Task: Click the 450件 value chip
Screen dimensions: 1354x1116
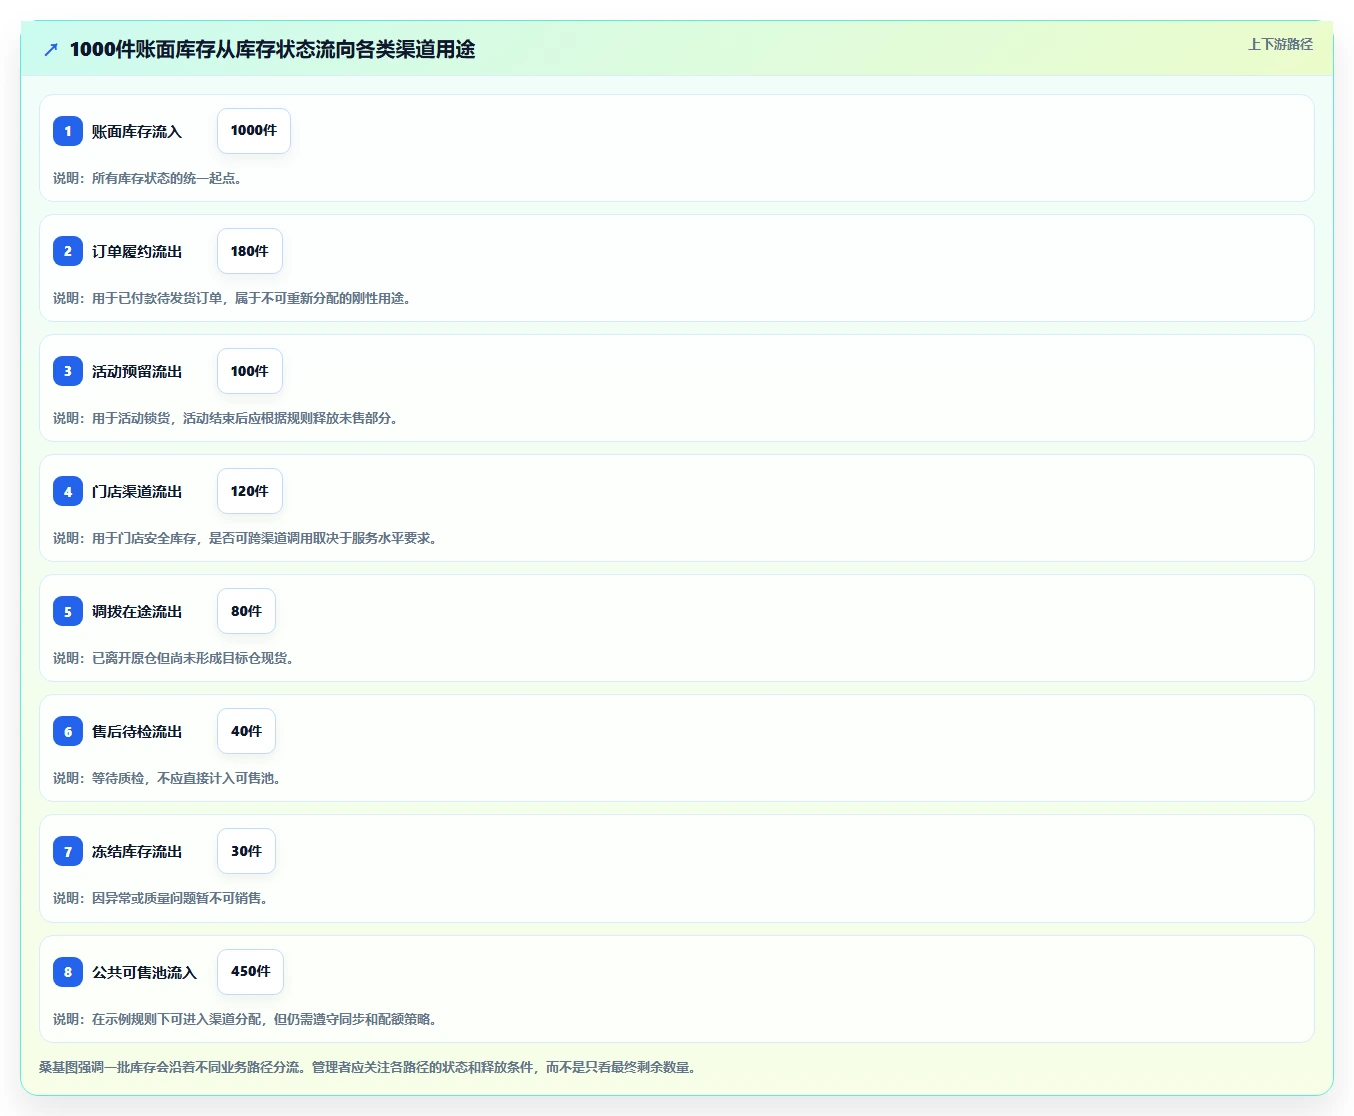Action: tap(250, 971)
